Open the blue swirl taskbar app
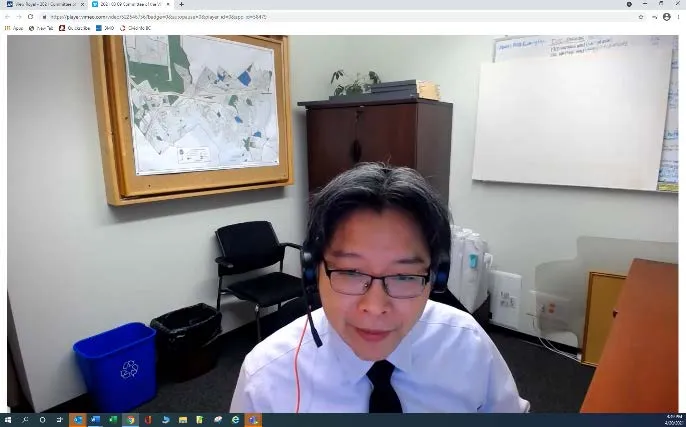This screenshot has height=427, width=686. pos(165,420)
